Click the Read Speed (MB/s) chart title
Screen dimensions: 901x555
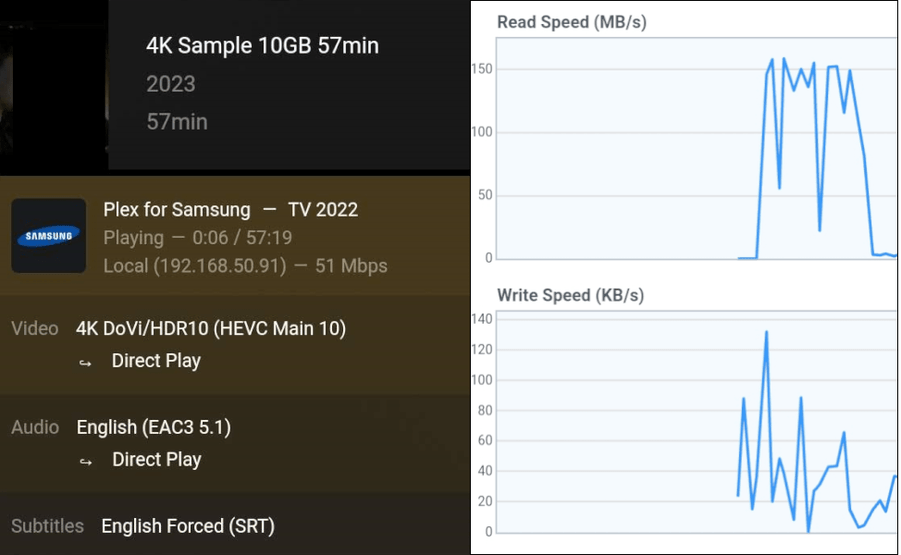coord(570,22)
